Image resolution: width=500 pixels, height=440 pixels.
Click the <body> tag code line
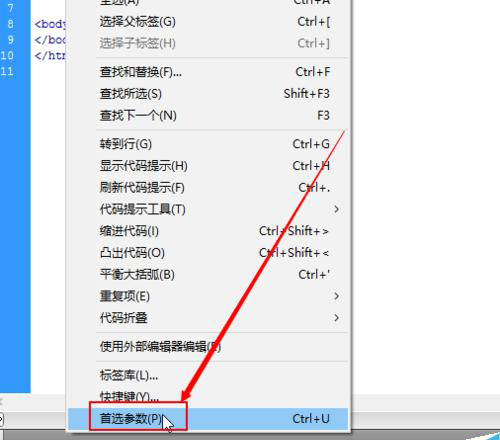click(x=50, y=24)
